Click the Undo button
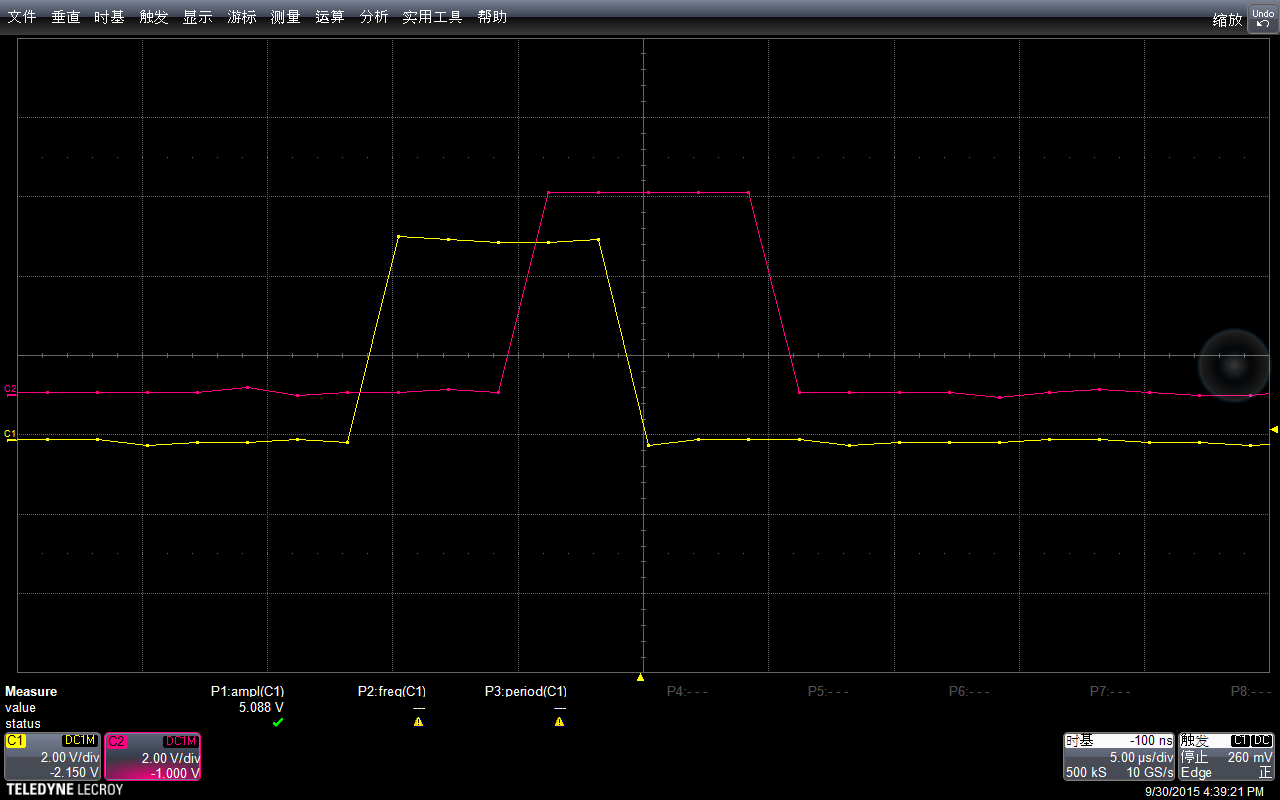Image resolution: width=1280 pixels, height=800 pixels. (x=1263, y=18)
